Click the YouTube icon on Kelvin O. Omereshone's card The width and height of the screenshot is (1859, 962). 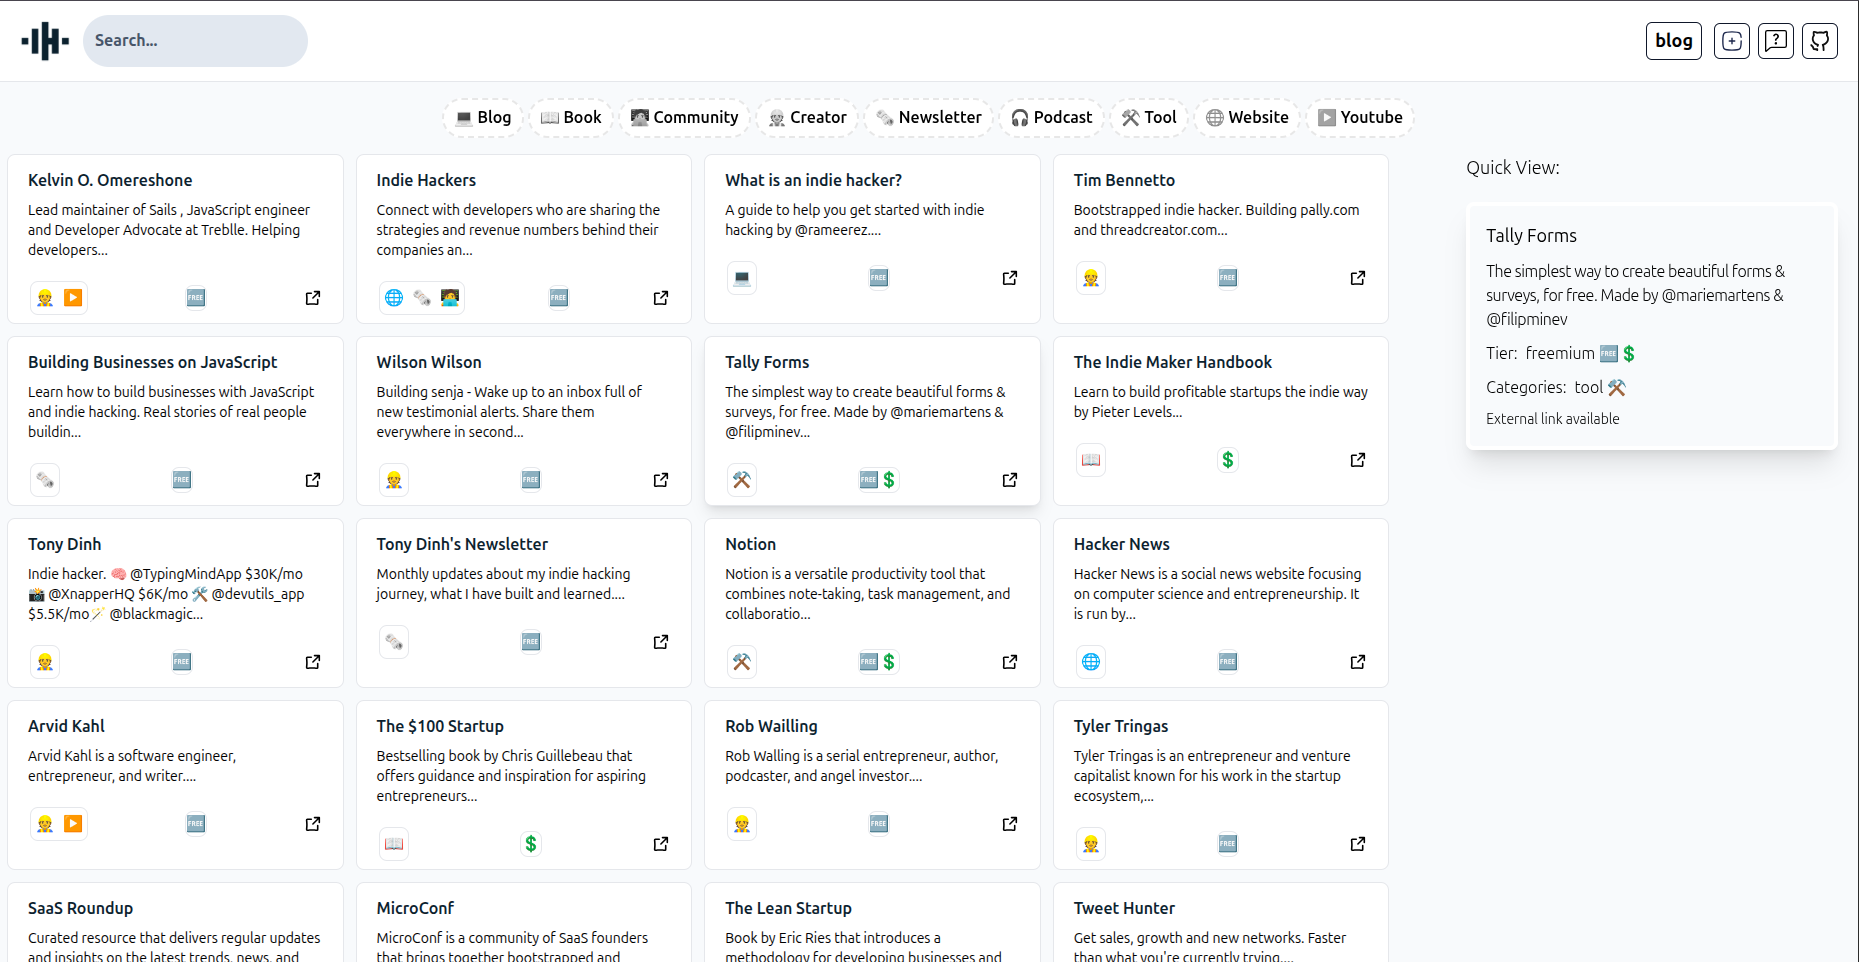point(73,297)
